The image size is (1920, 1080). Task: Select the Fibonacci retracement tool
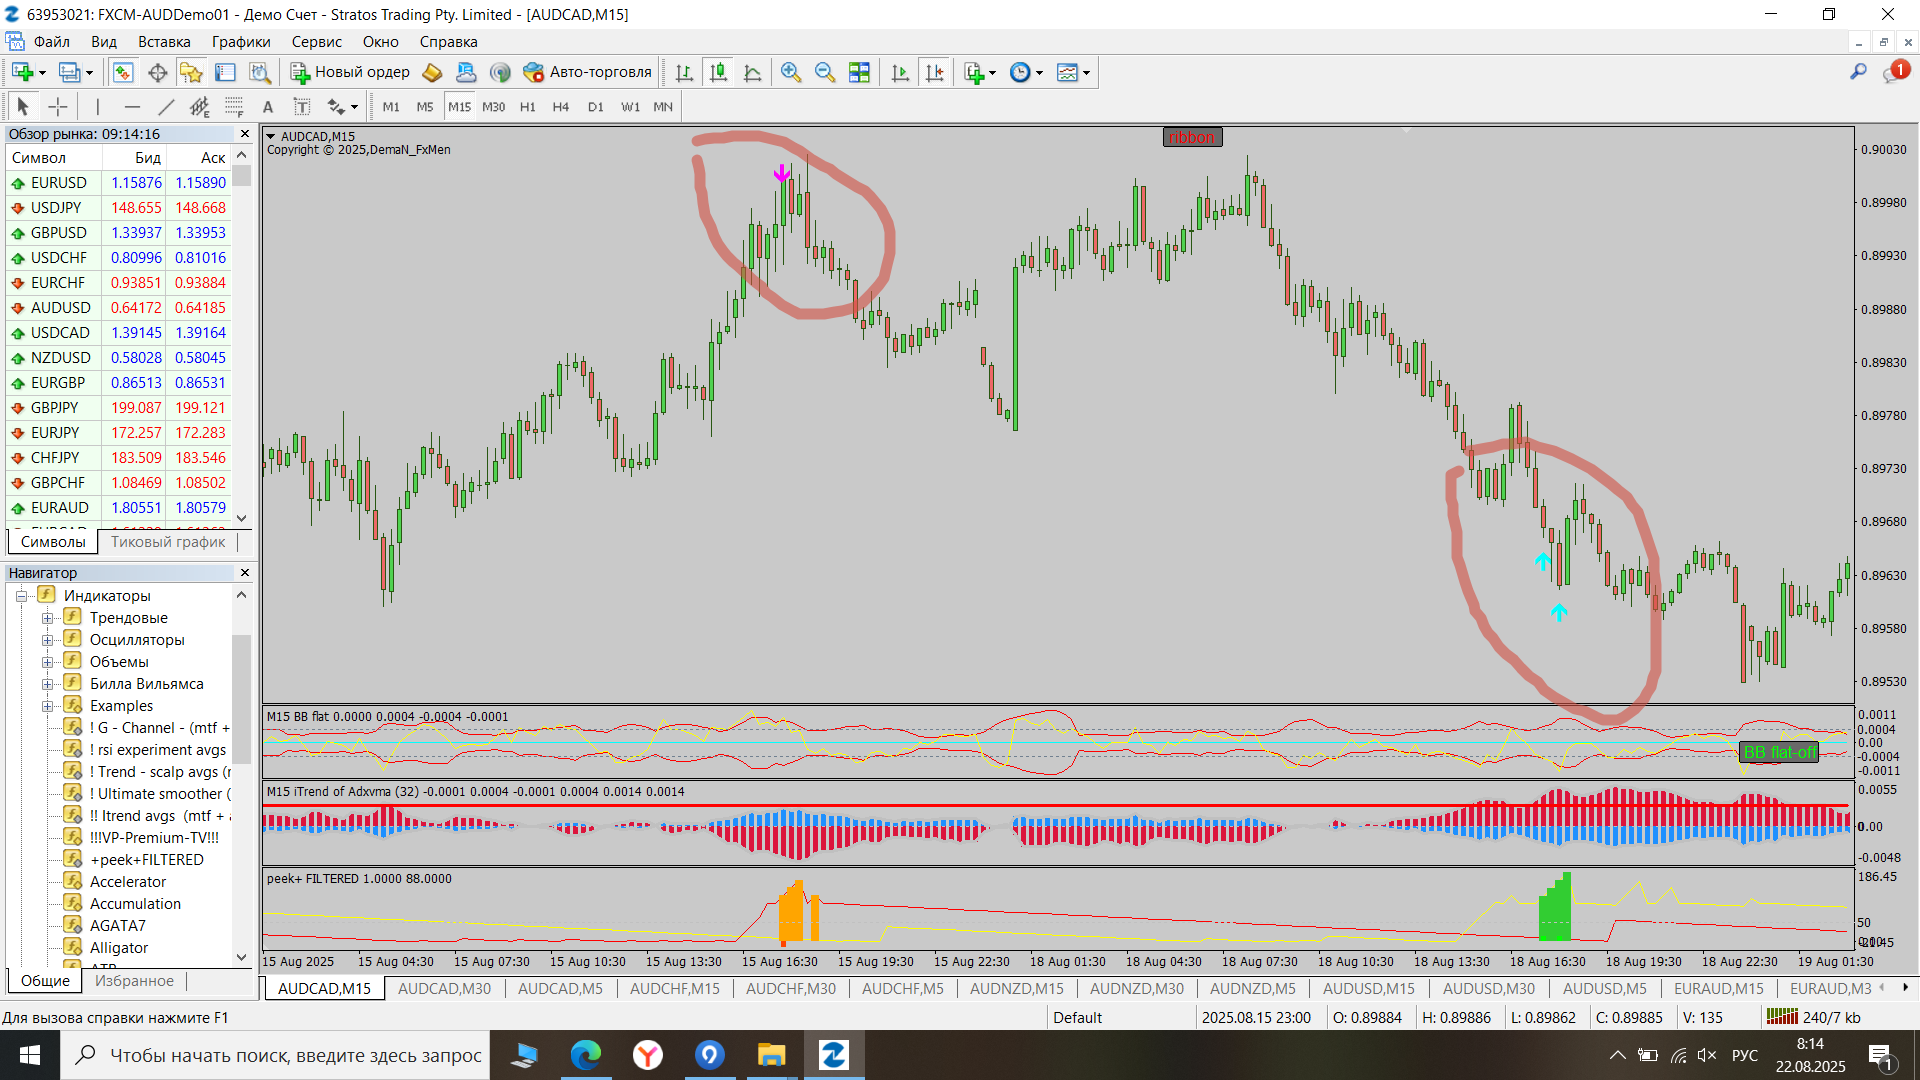[x=234, y=107]
